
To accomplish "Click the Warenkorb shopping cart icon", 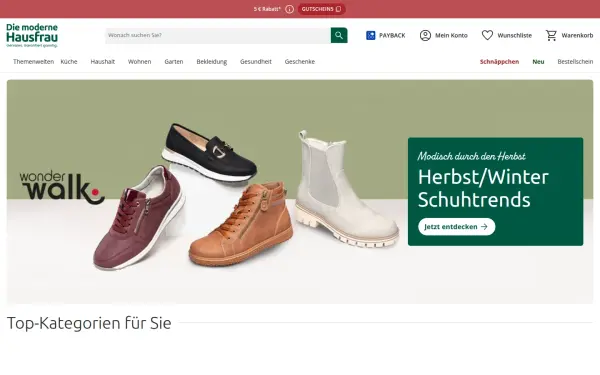I will click(551, 36).
